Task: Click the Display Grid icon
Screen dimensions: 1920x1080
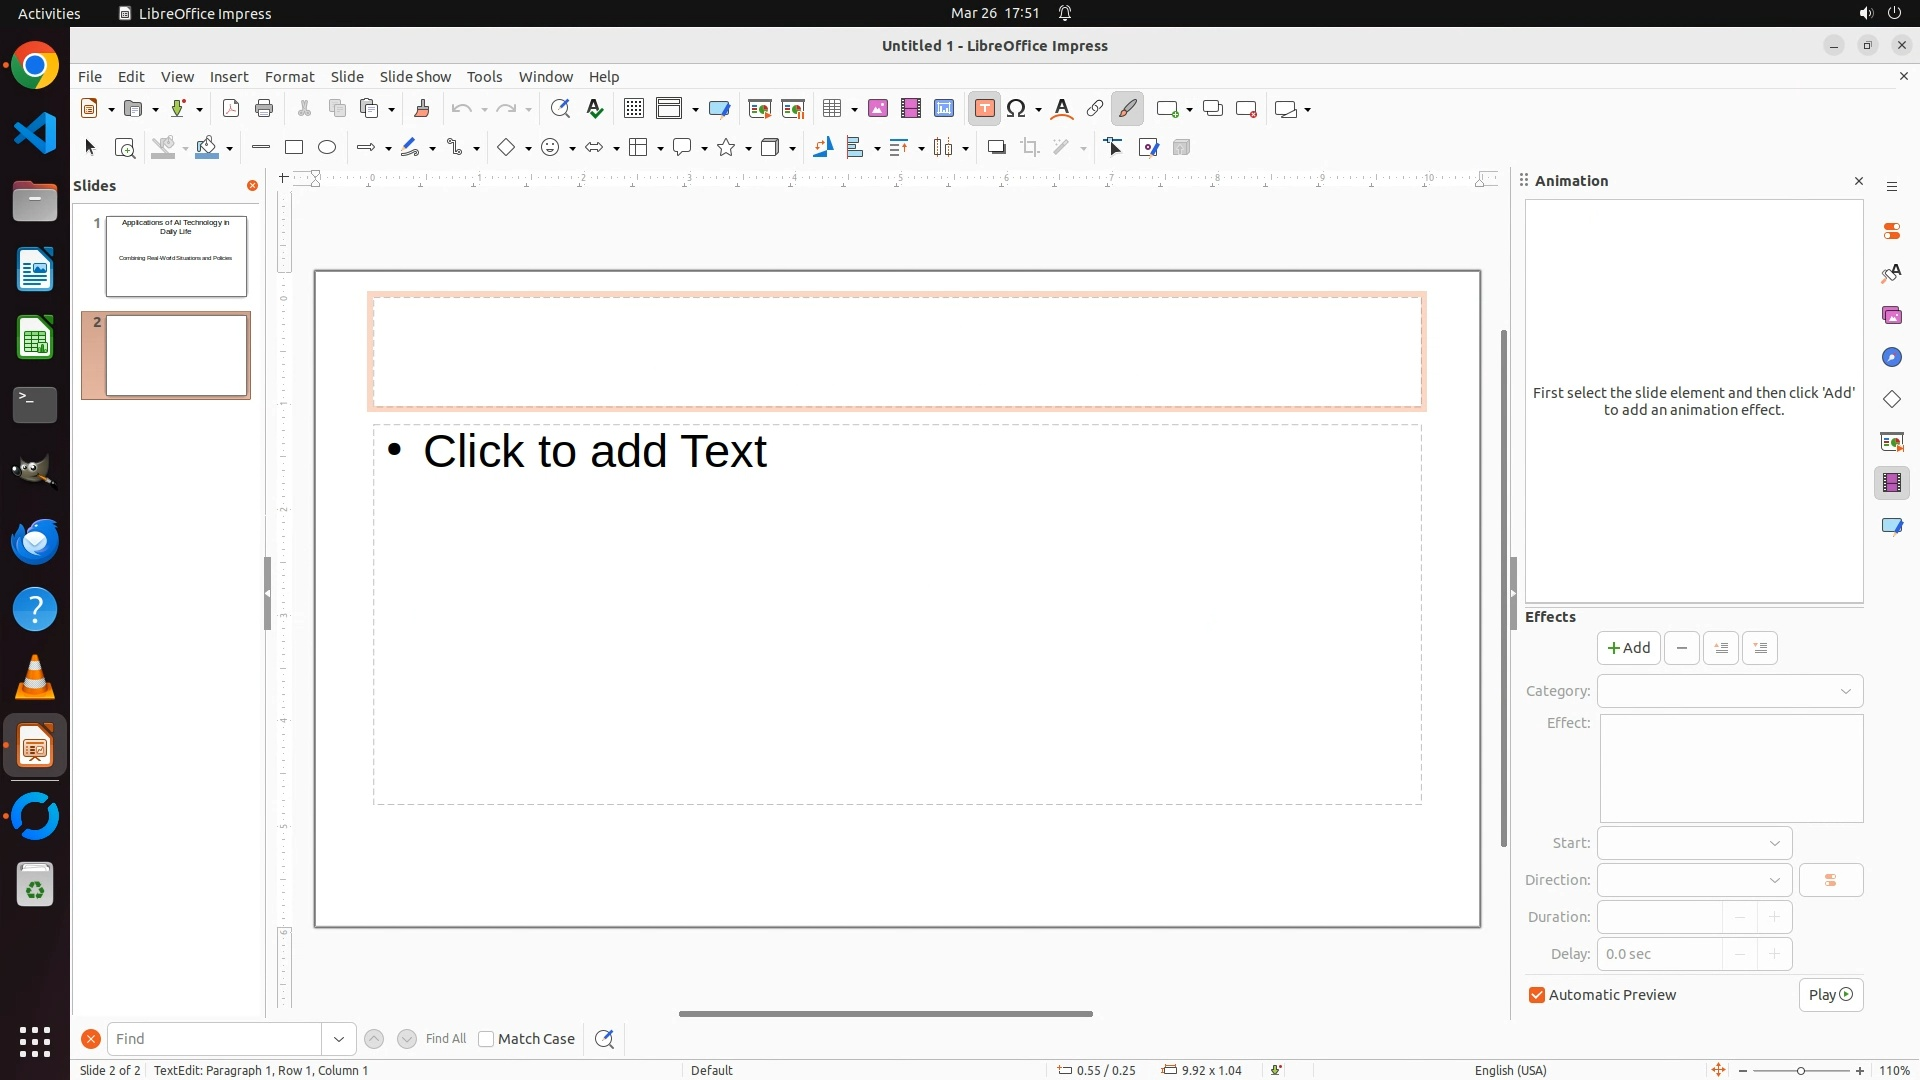Action: pyautogui.click(x=633, y=109)
